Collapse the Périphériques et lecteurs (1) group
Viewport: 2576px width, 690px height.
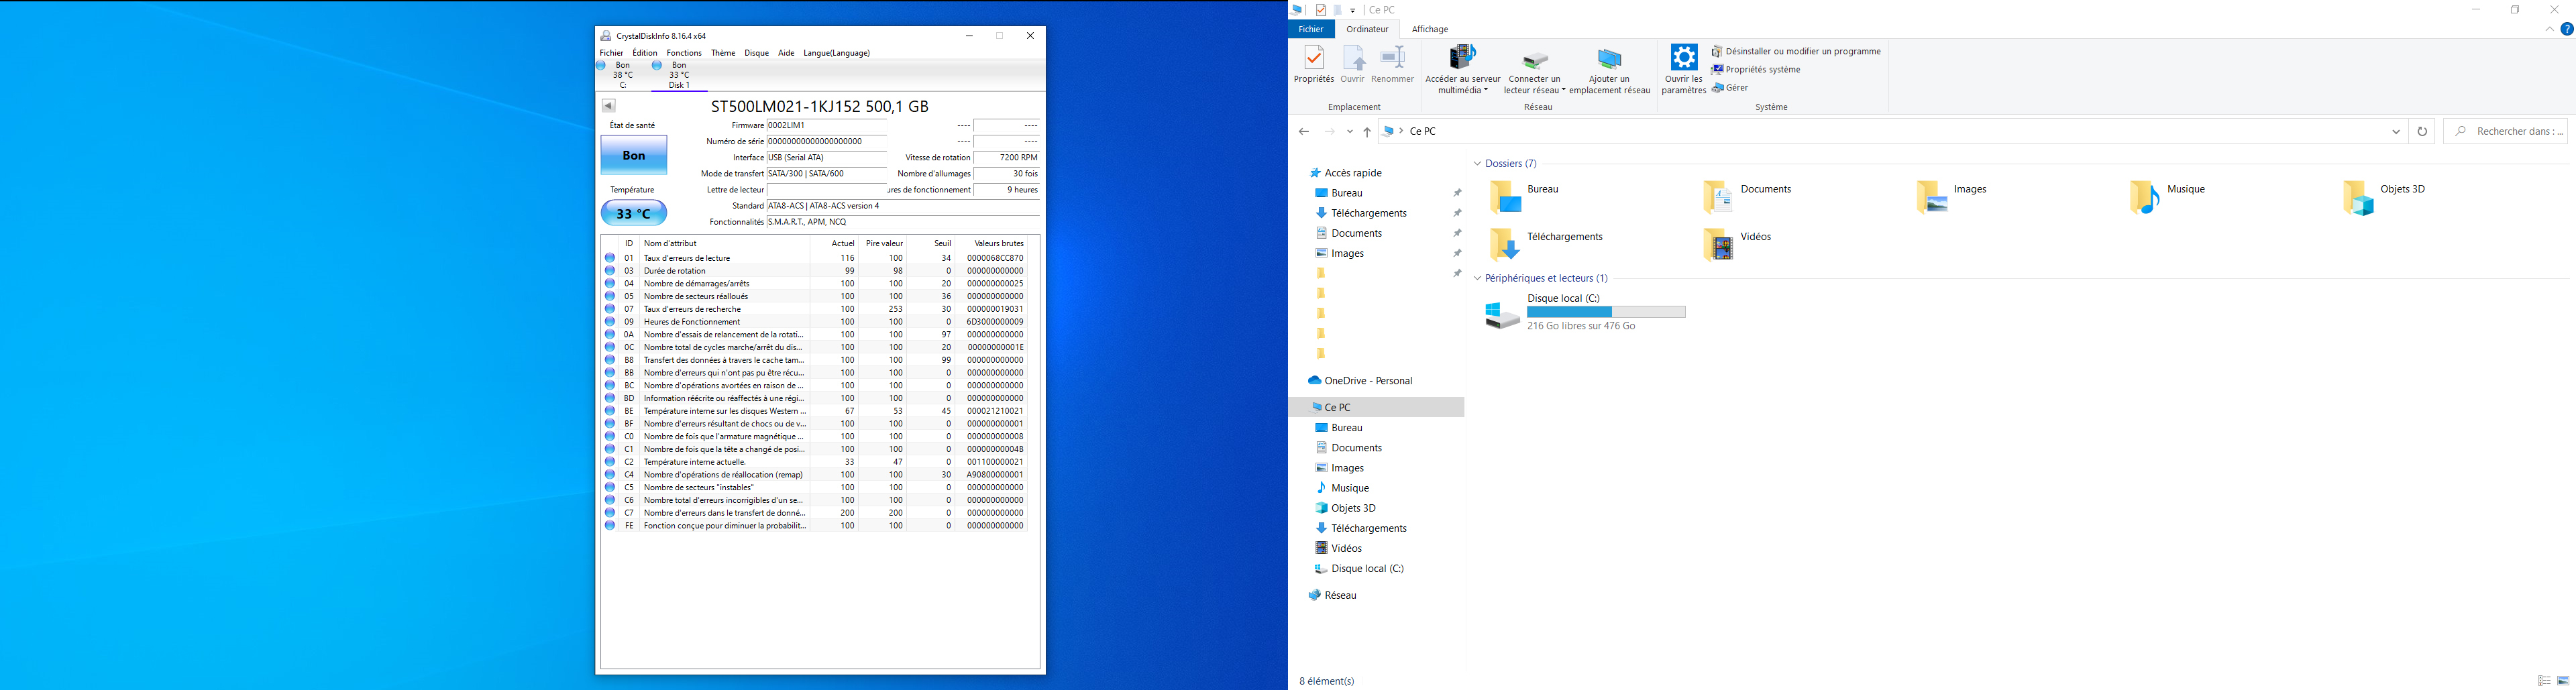[1477, 279]
